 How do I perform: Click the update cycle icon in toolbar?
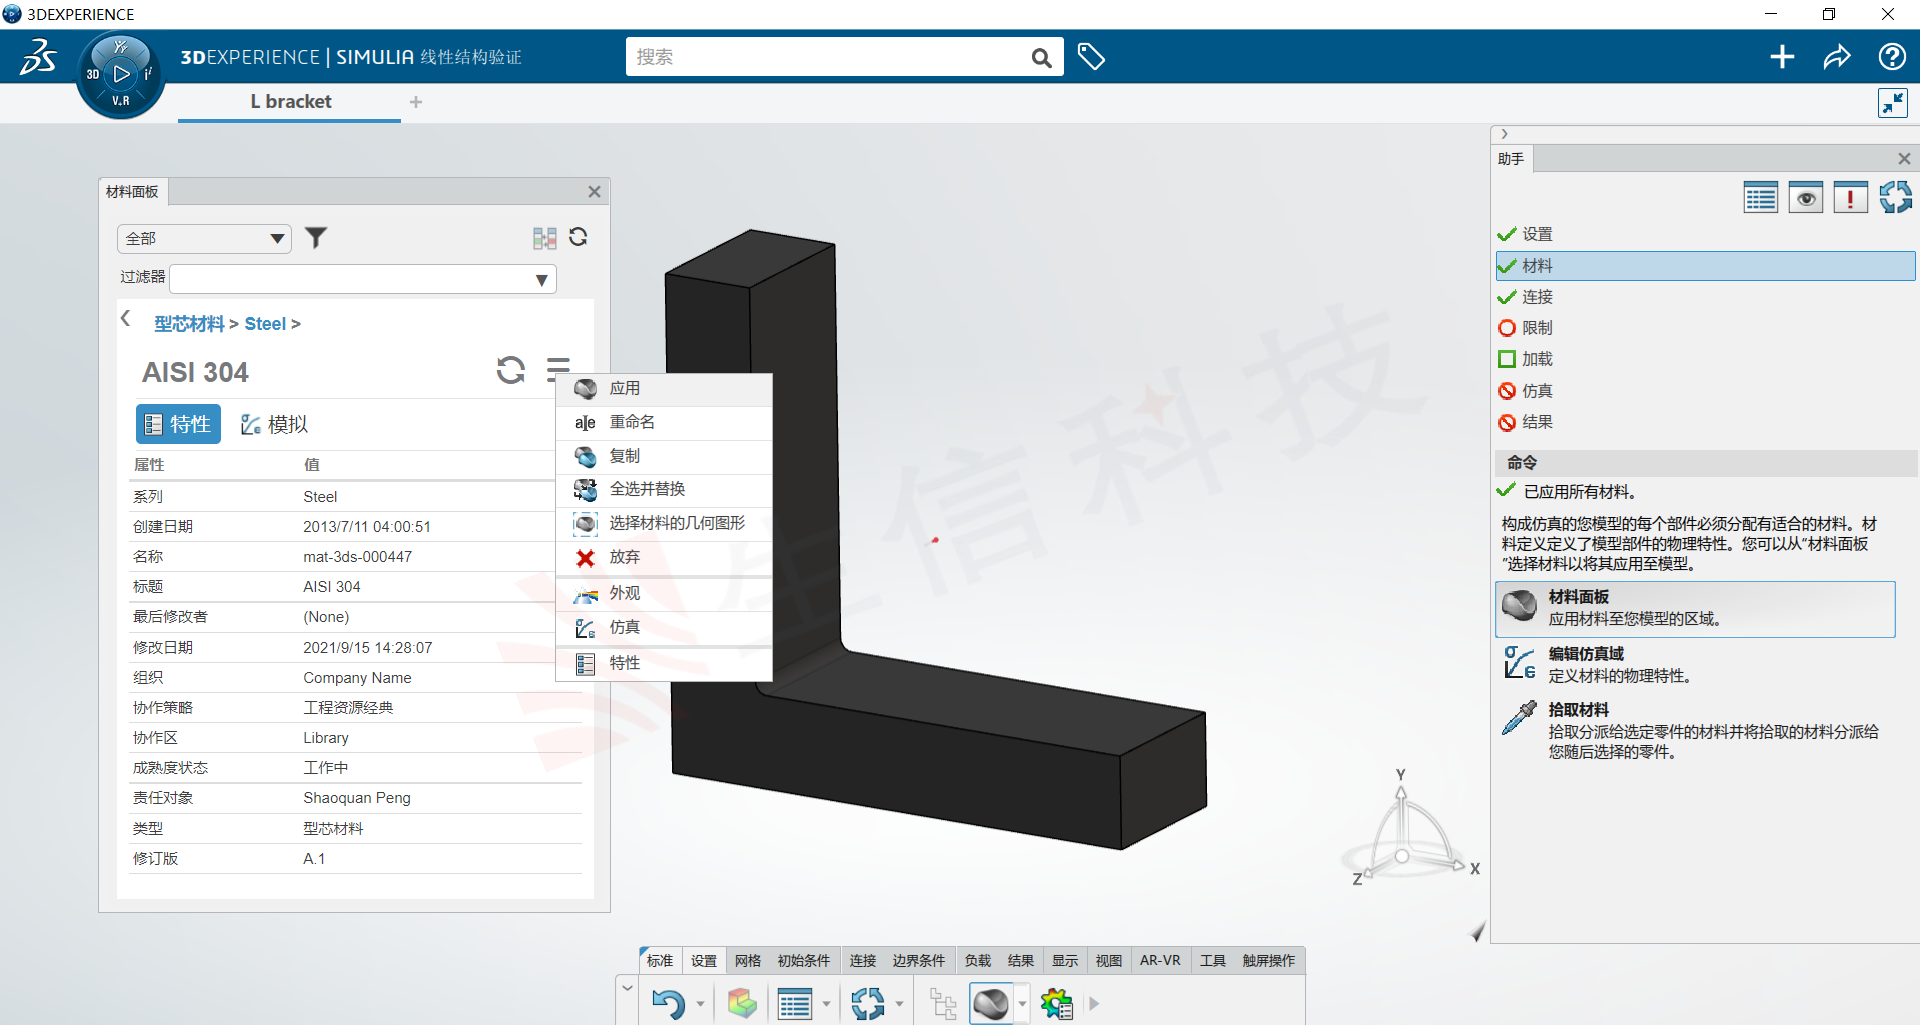[x=867, y=1003]
